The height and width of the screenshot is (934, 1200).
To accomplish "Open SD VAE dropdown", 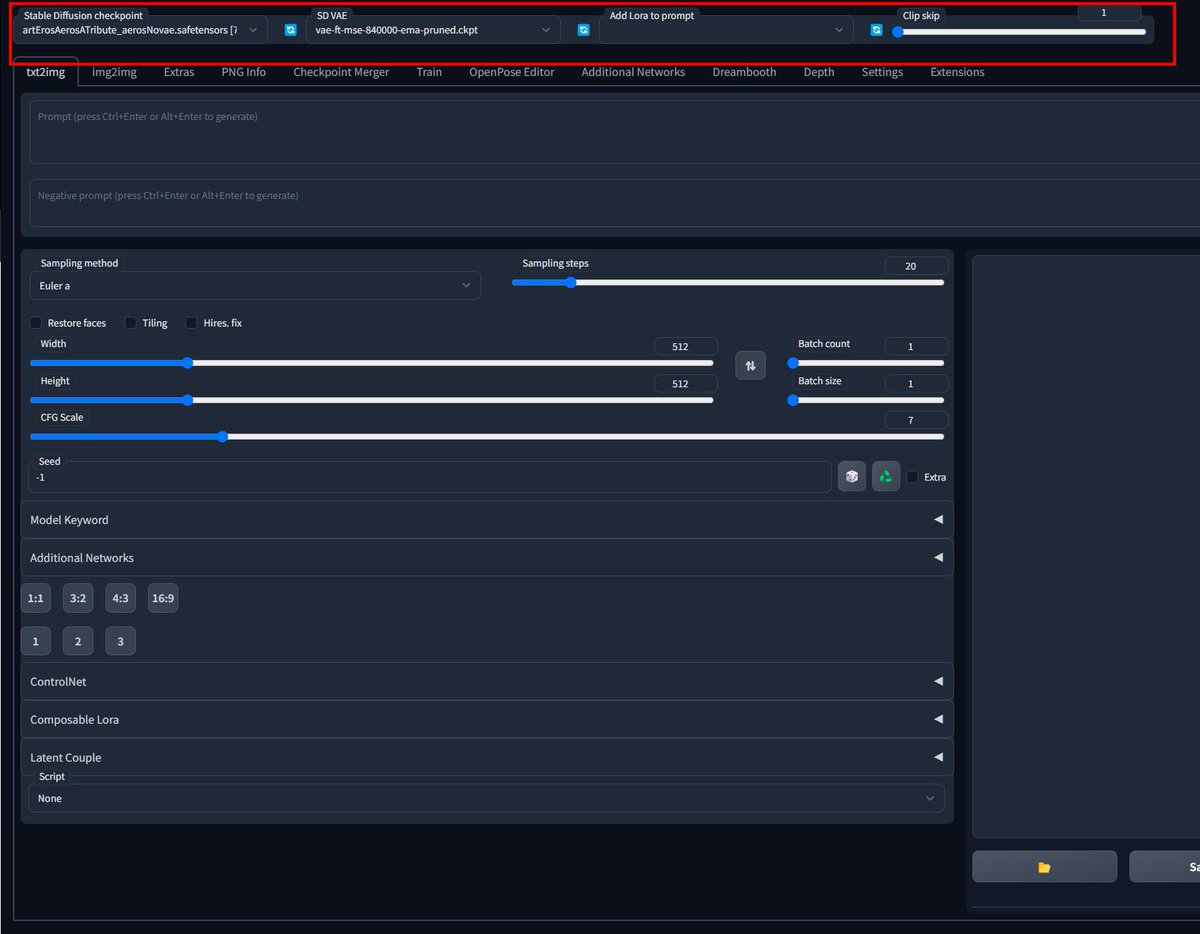I will (433, 30).
